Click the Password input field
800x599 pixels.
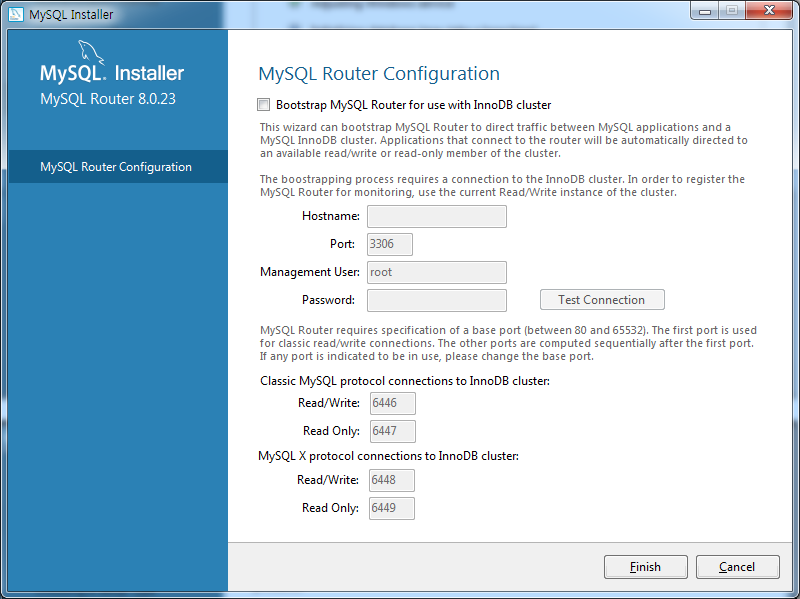point(437,300)
